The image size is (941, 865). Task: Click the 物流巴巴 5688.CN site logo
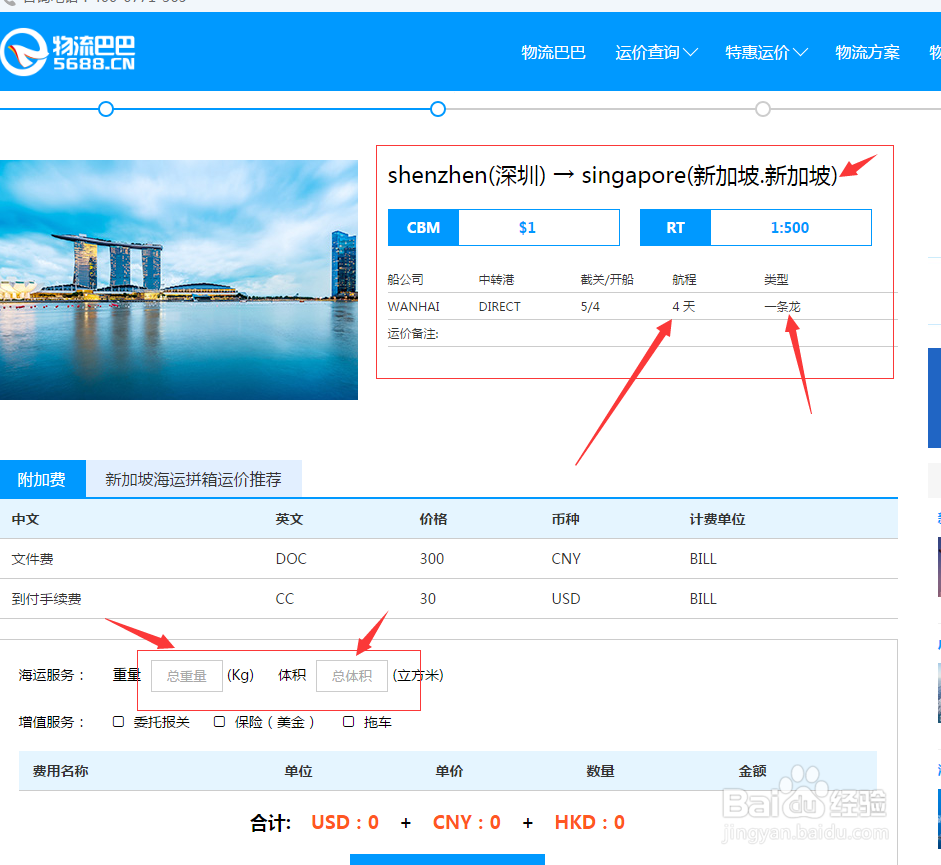[68, 49]
